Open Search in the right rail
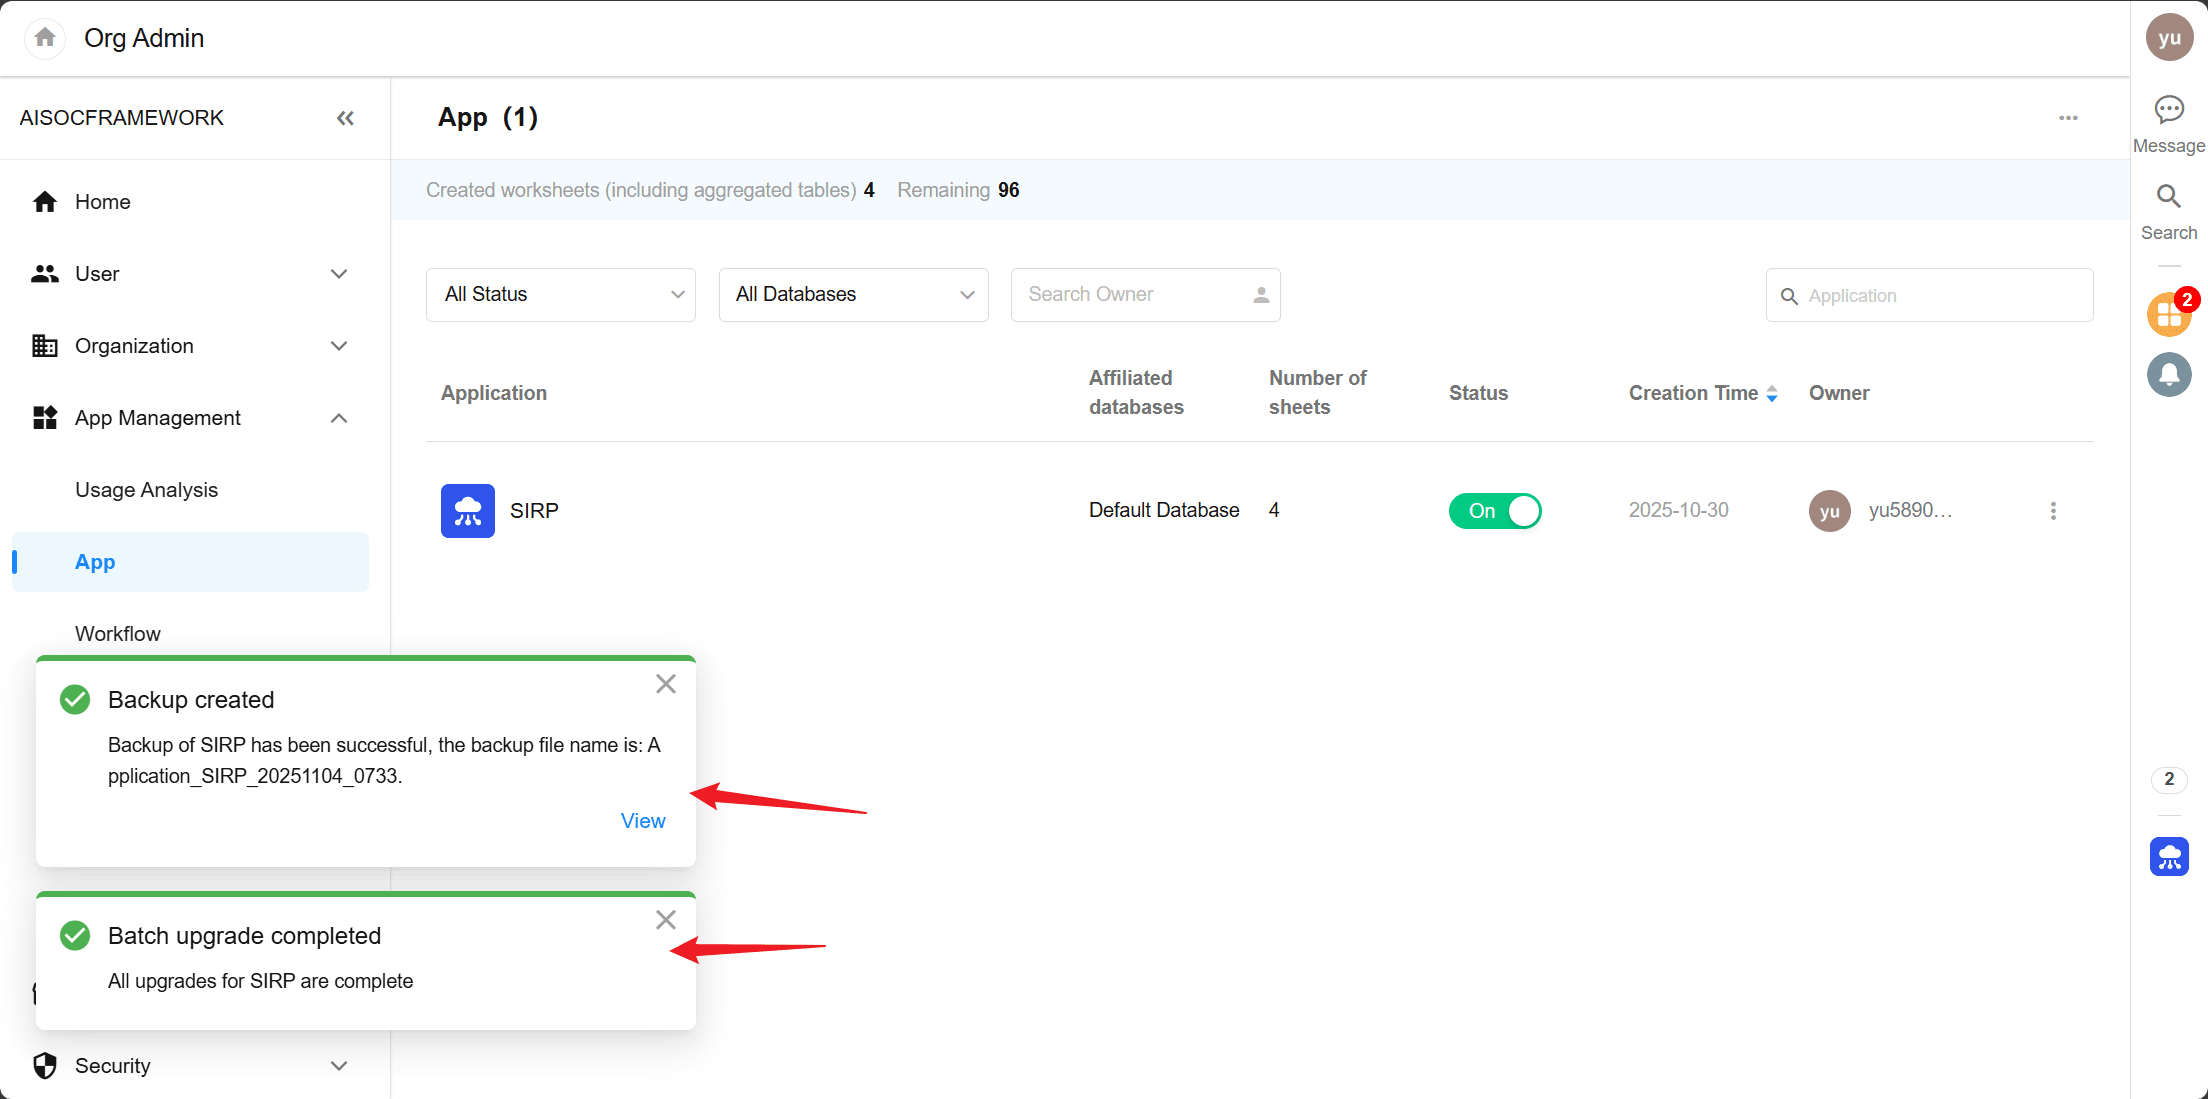This screenshot has height=1099, width=2208. tap(2168, 197)
